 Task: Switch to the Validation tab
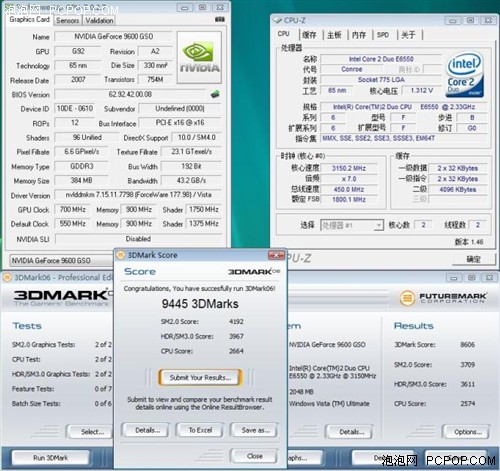[x=99, y=20]
